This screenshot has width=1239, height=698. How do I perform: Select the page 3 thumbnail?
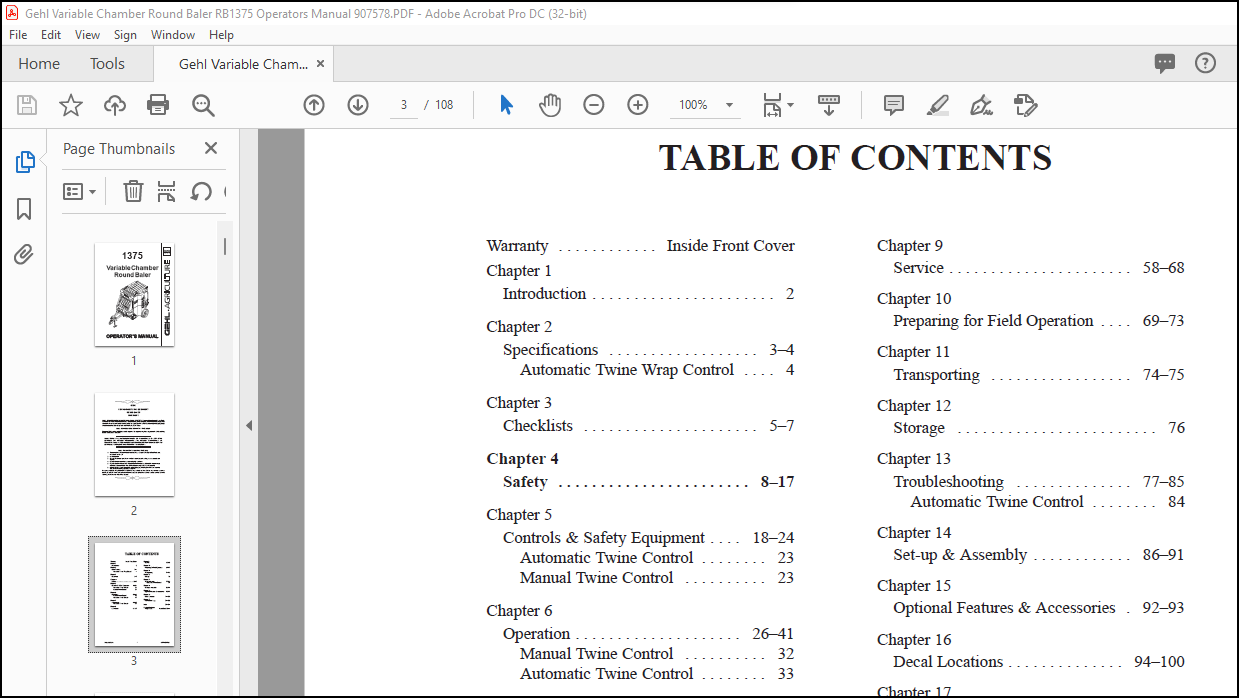click(134, 594)
